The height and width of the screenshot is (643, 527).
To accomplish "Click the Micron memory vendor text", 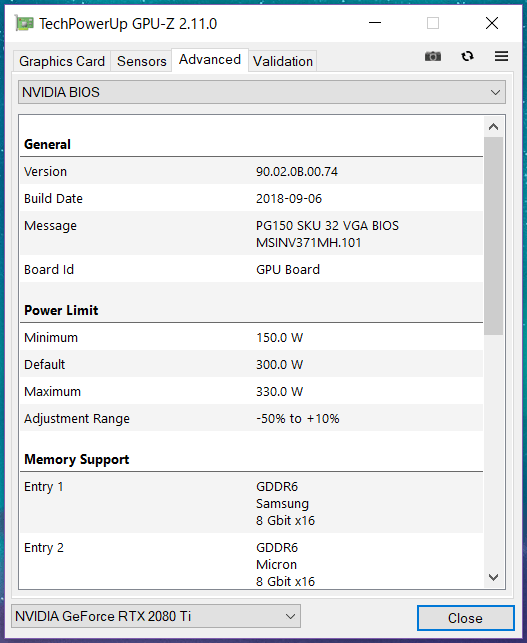I will point(276,565).
